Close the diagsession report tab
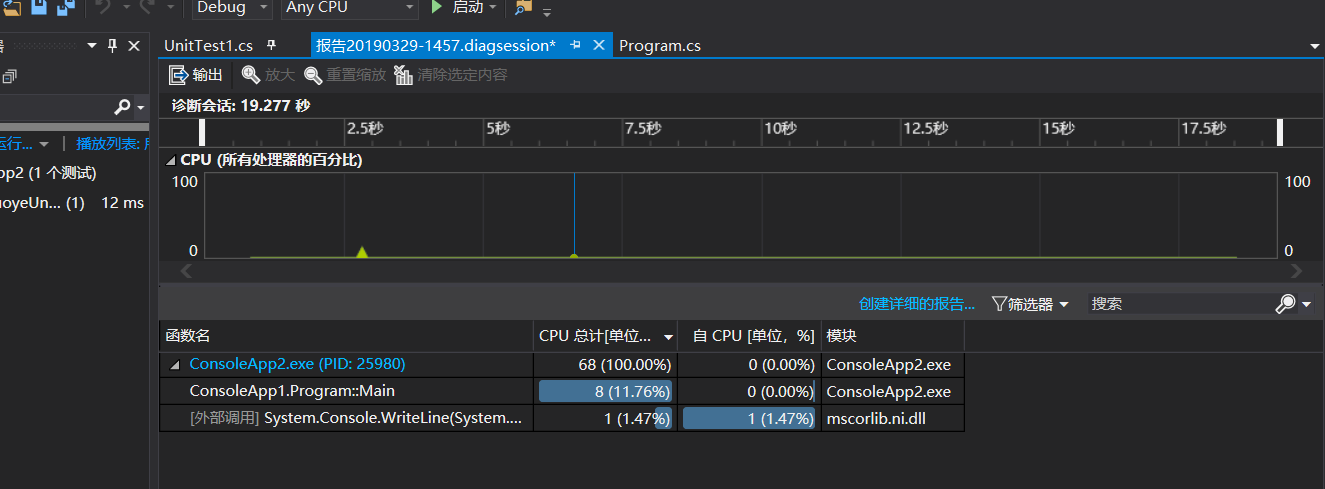The width and height of the screenshot is (1325, 489). (x=599, y=45)
